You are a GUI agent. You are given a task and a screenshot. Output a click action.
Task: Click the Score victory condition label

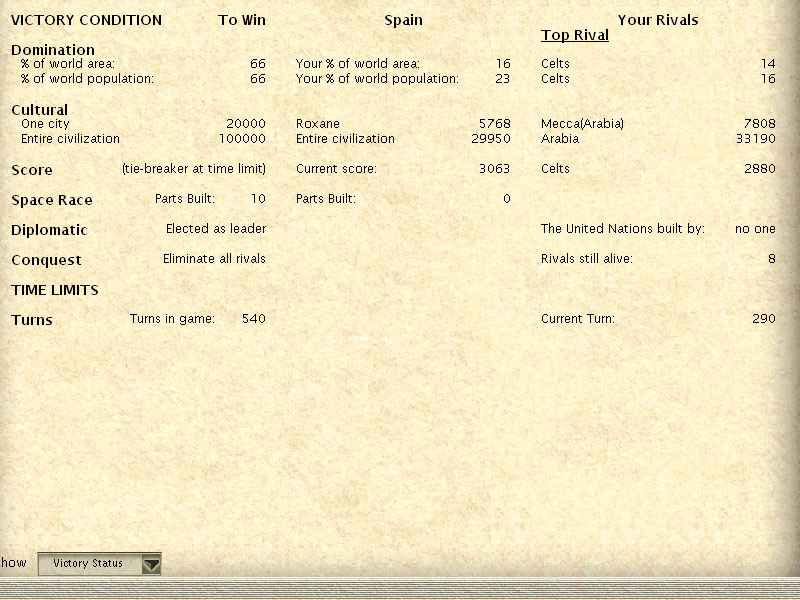(x=32, y=170)
